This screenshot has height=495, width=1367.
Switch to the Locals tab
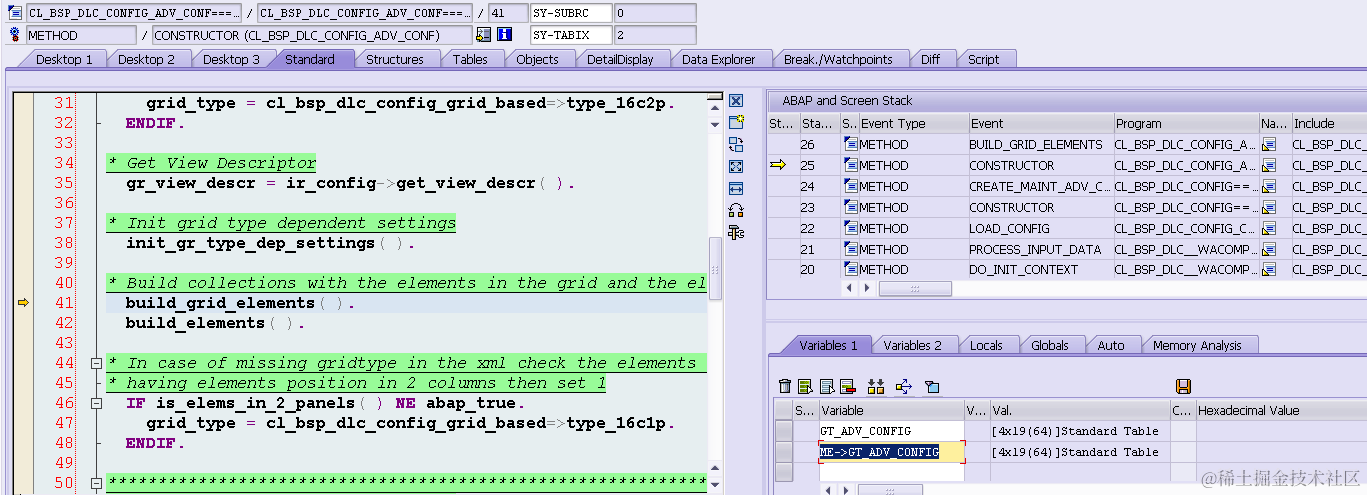click(x=986, y=345)
